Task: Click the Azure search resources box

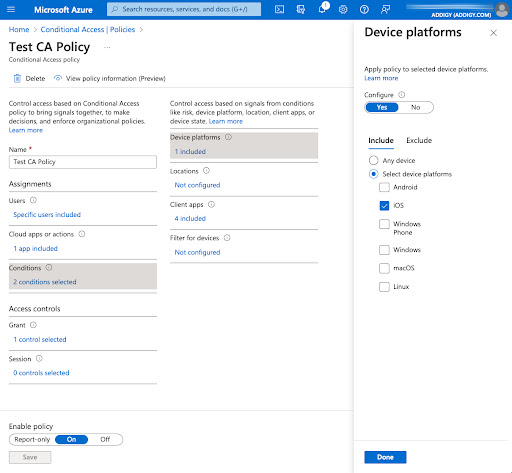Action: coord(184,9)
